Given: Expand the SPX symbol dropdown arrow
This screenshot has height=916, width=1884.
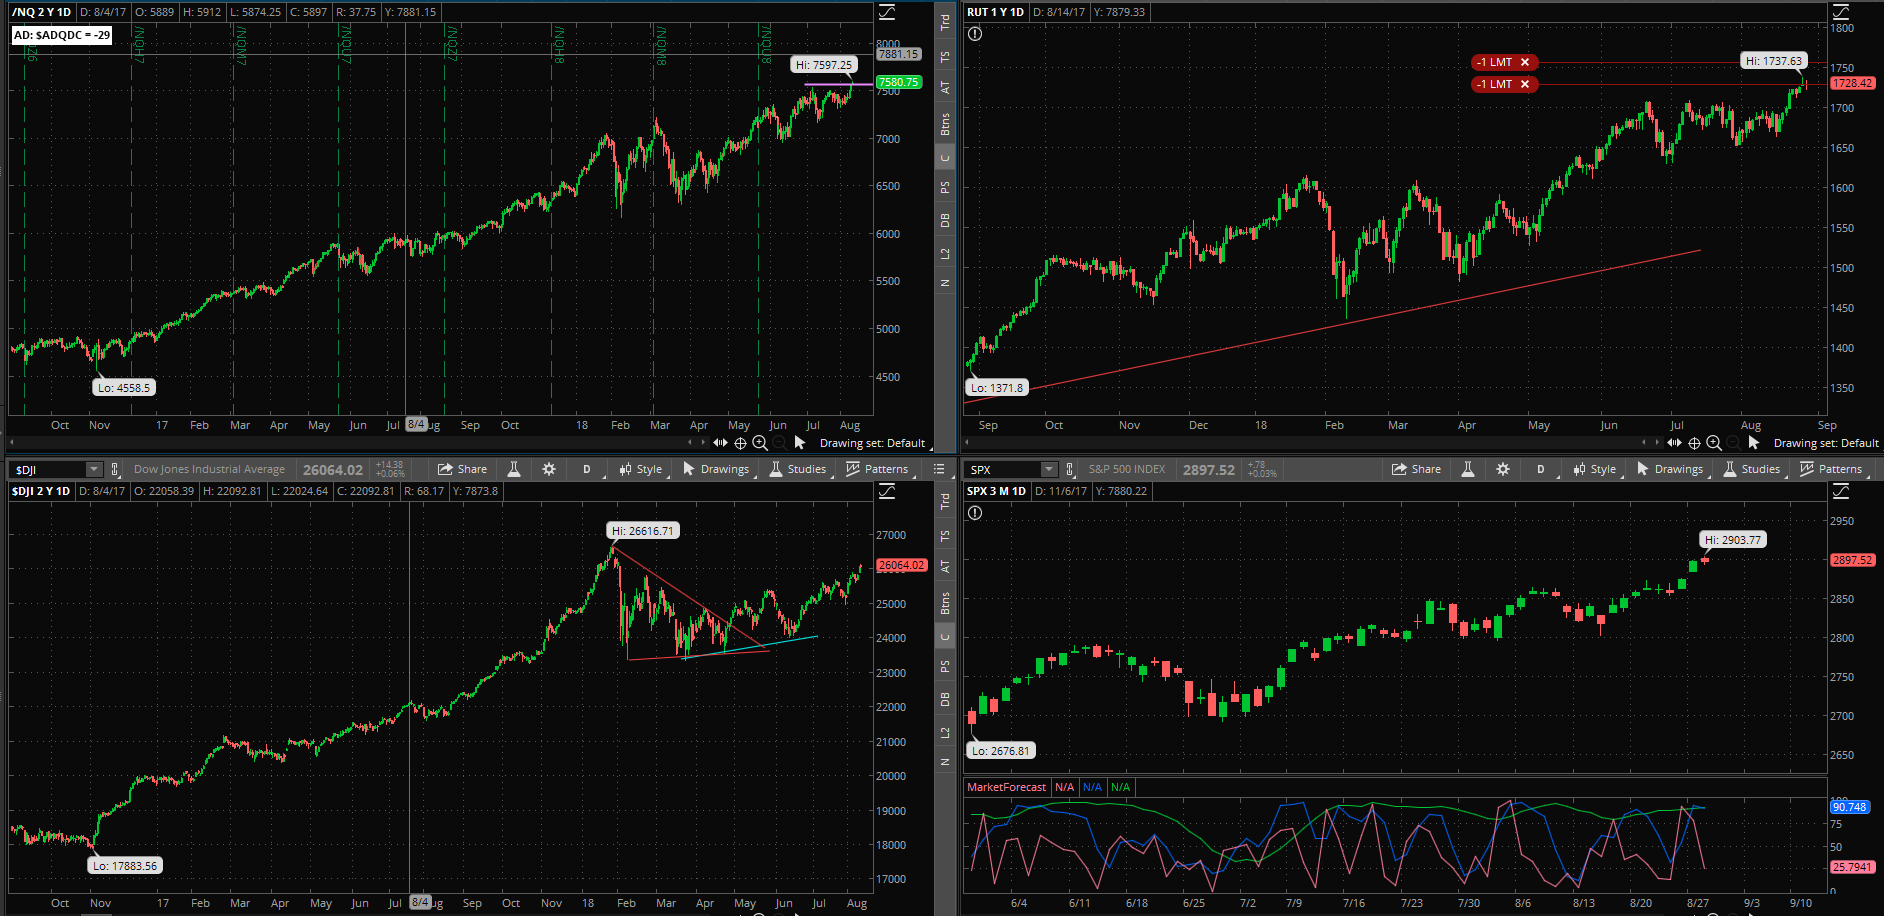Looking at the screenshot, I should pyautogui.click(x=1048, y=469).
